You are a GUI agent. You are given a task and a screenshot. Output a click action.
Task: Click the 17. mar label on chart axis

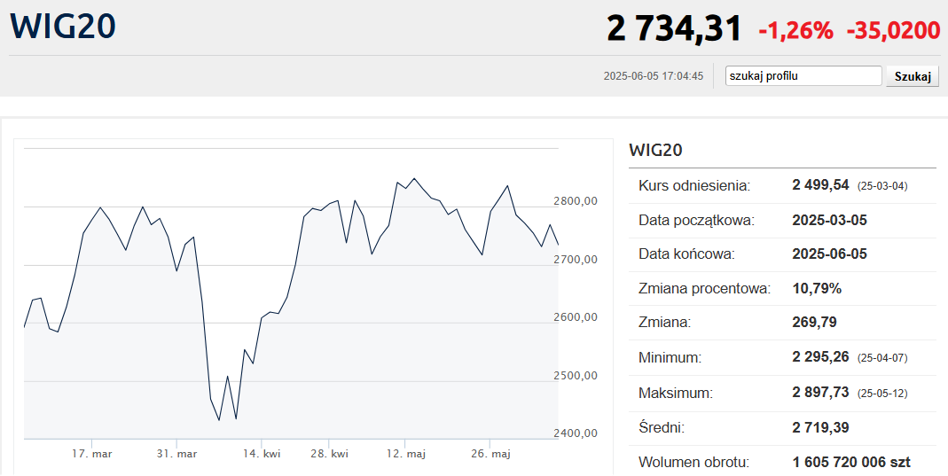(91, 453)
